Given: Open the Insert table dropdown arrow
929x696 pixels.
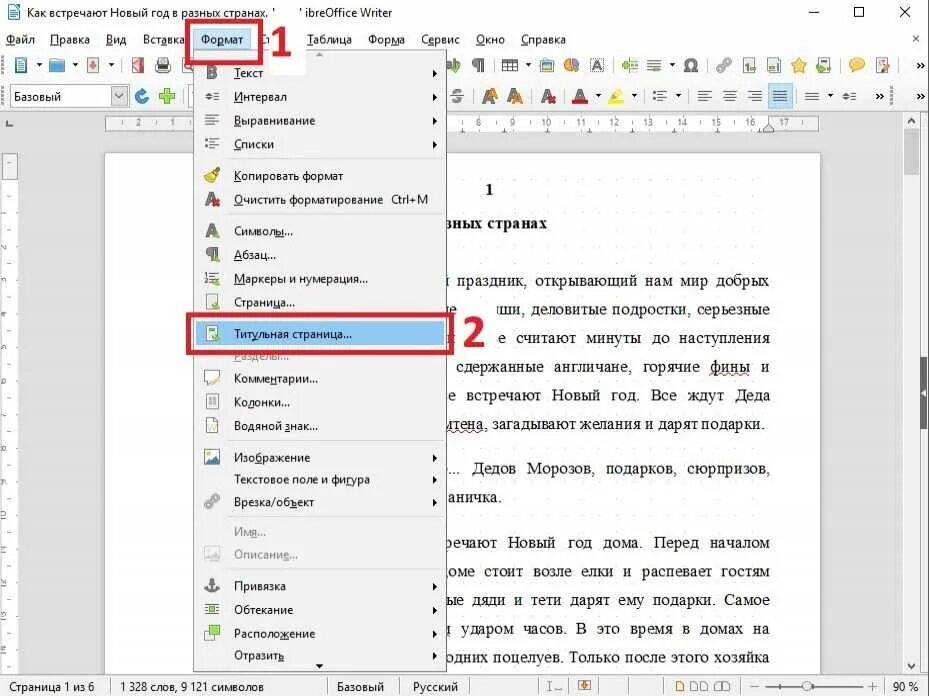Looking at the screenshot, I should [528, 65].
